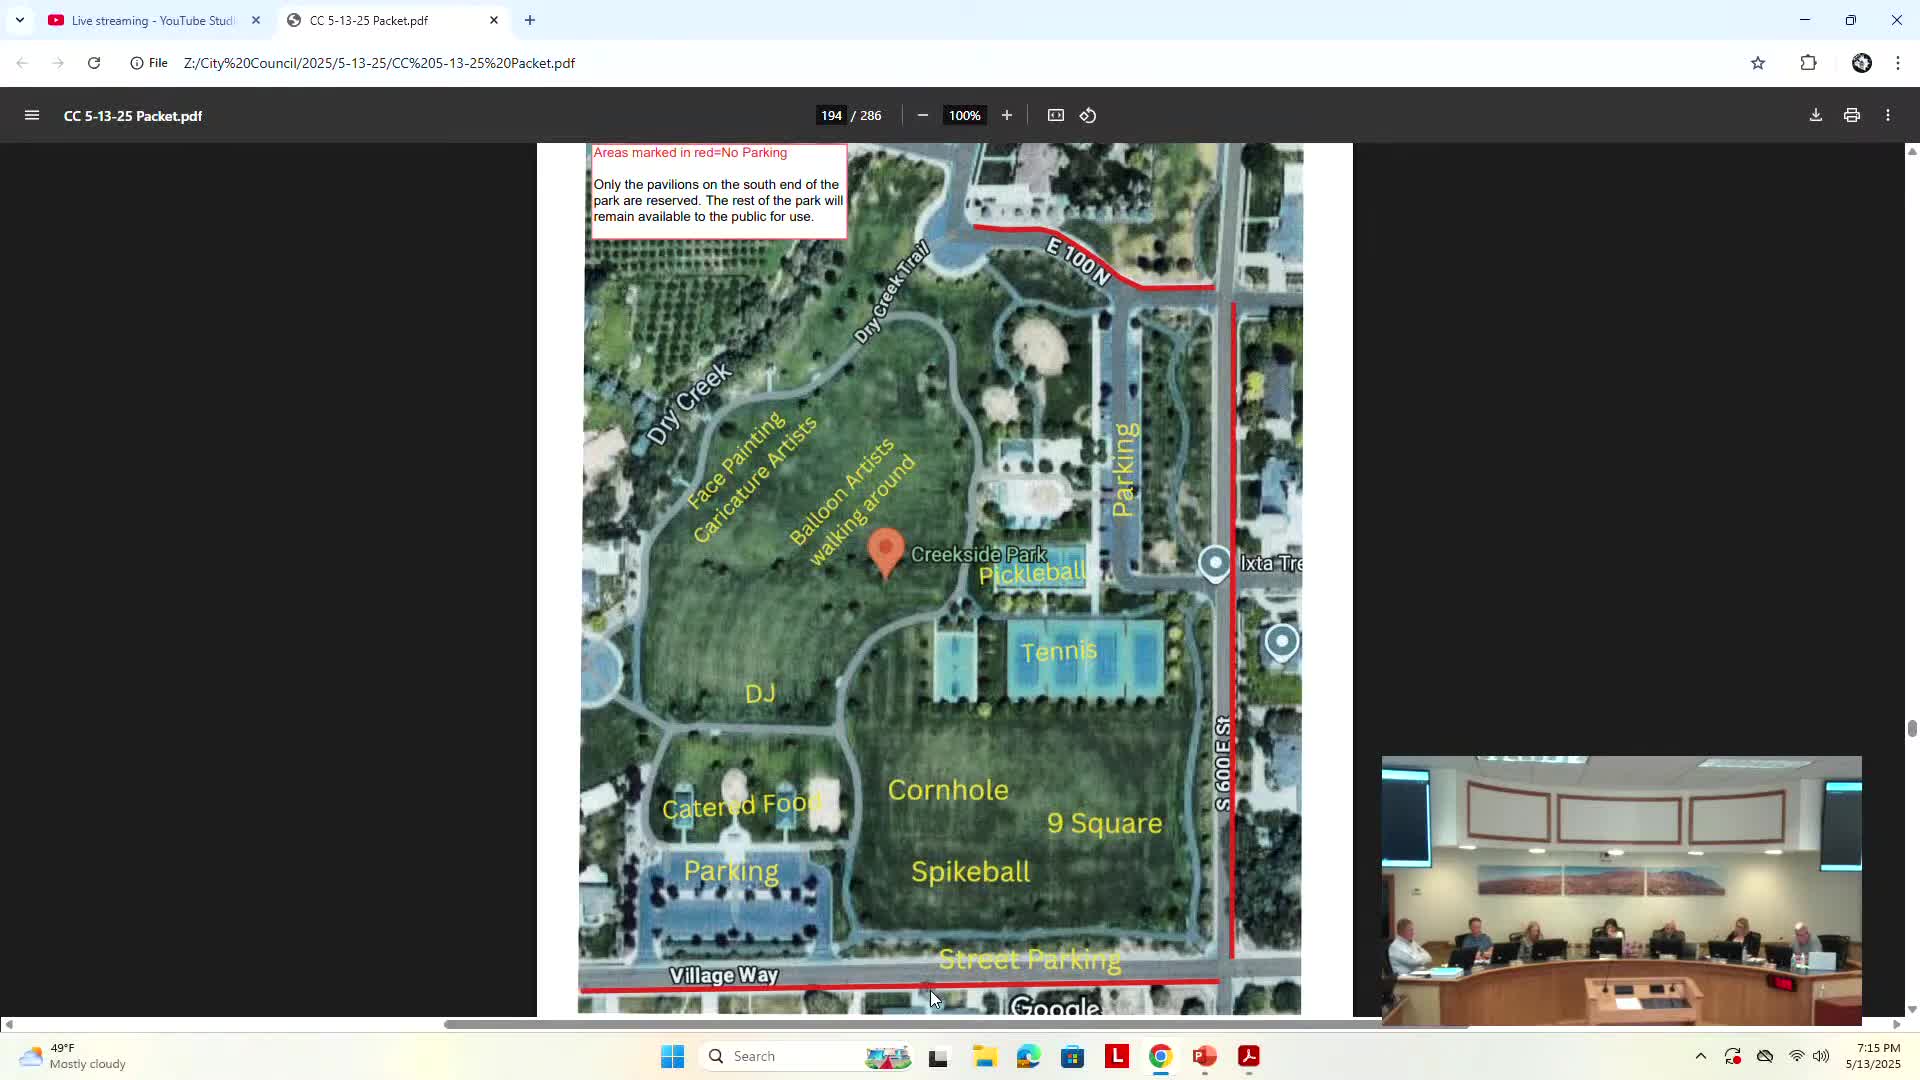Bookmark this tab with the star icon
Image resolution: width=1920 pixels, height=1080 pixels.
(x=1757, y=63)
